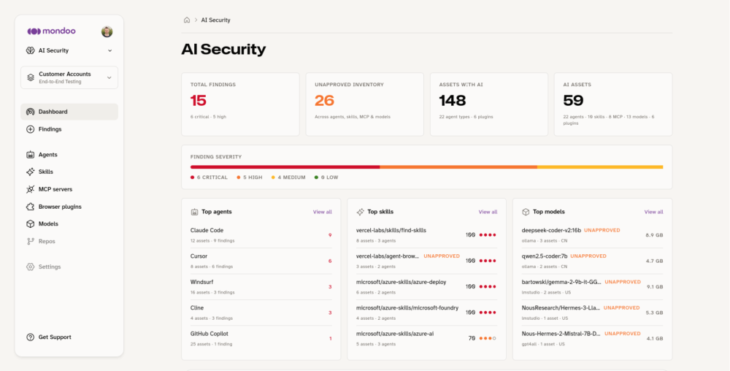Expand the Customer Accounts space selector
The image size is (730, 371).
69,77
